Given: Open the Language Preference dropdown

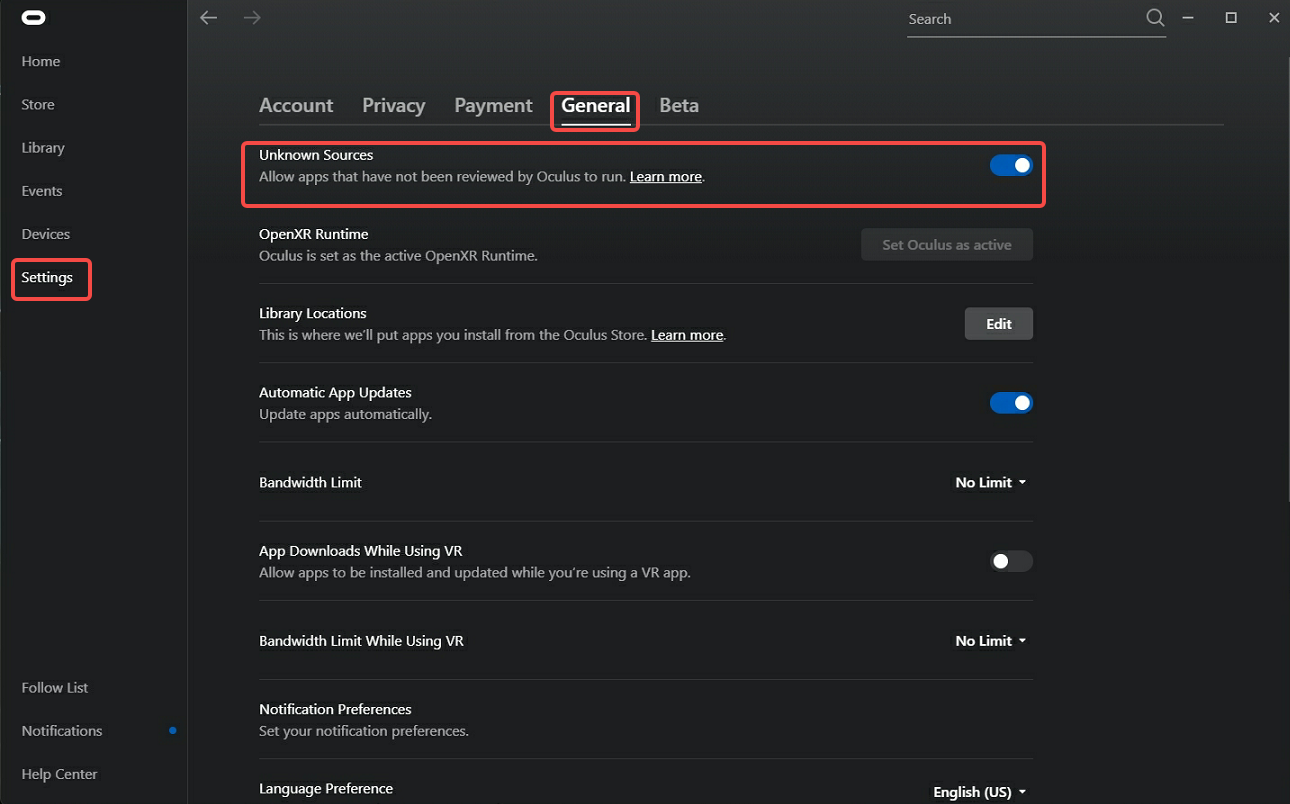Looking at the screenshot, I should click(x=980, y=792).
